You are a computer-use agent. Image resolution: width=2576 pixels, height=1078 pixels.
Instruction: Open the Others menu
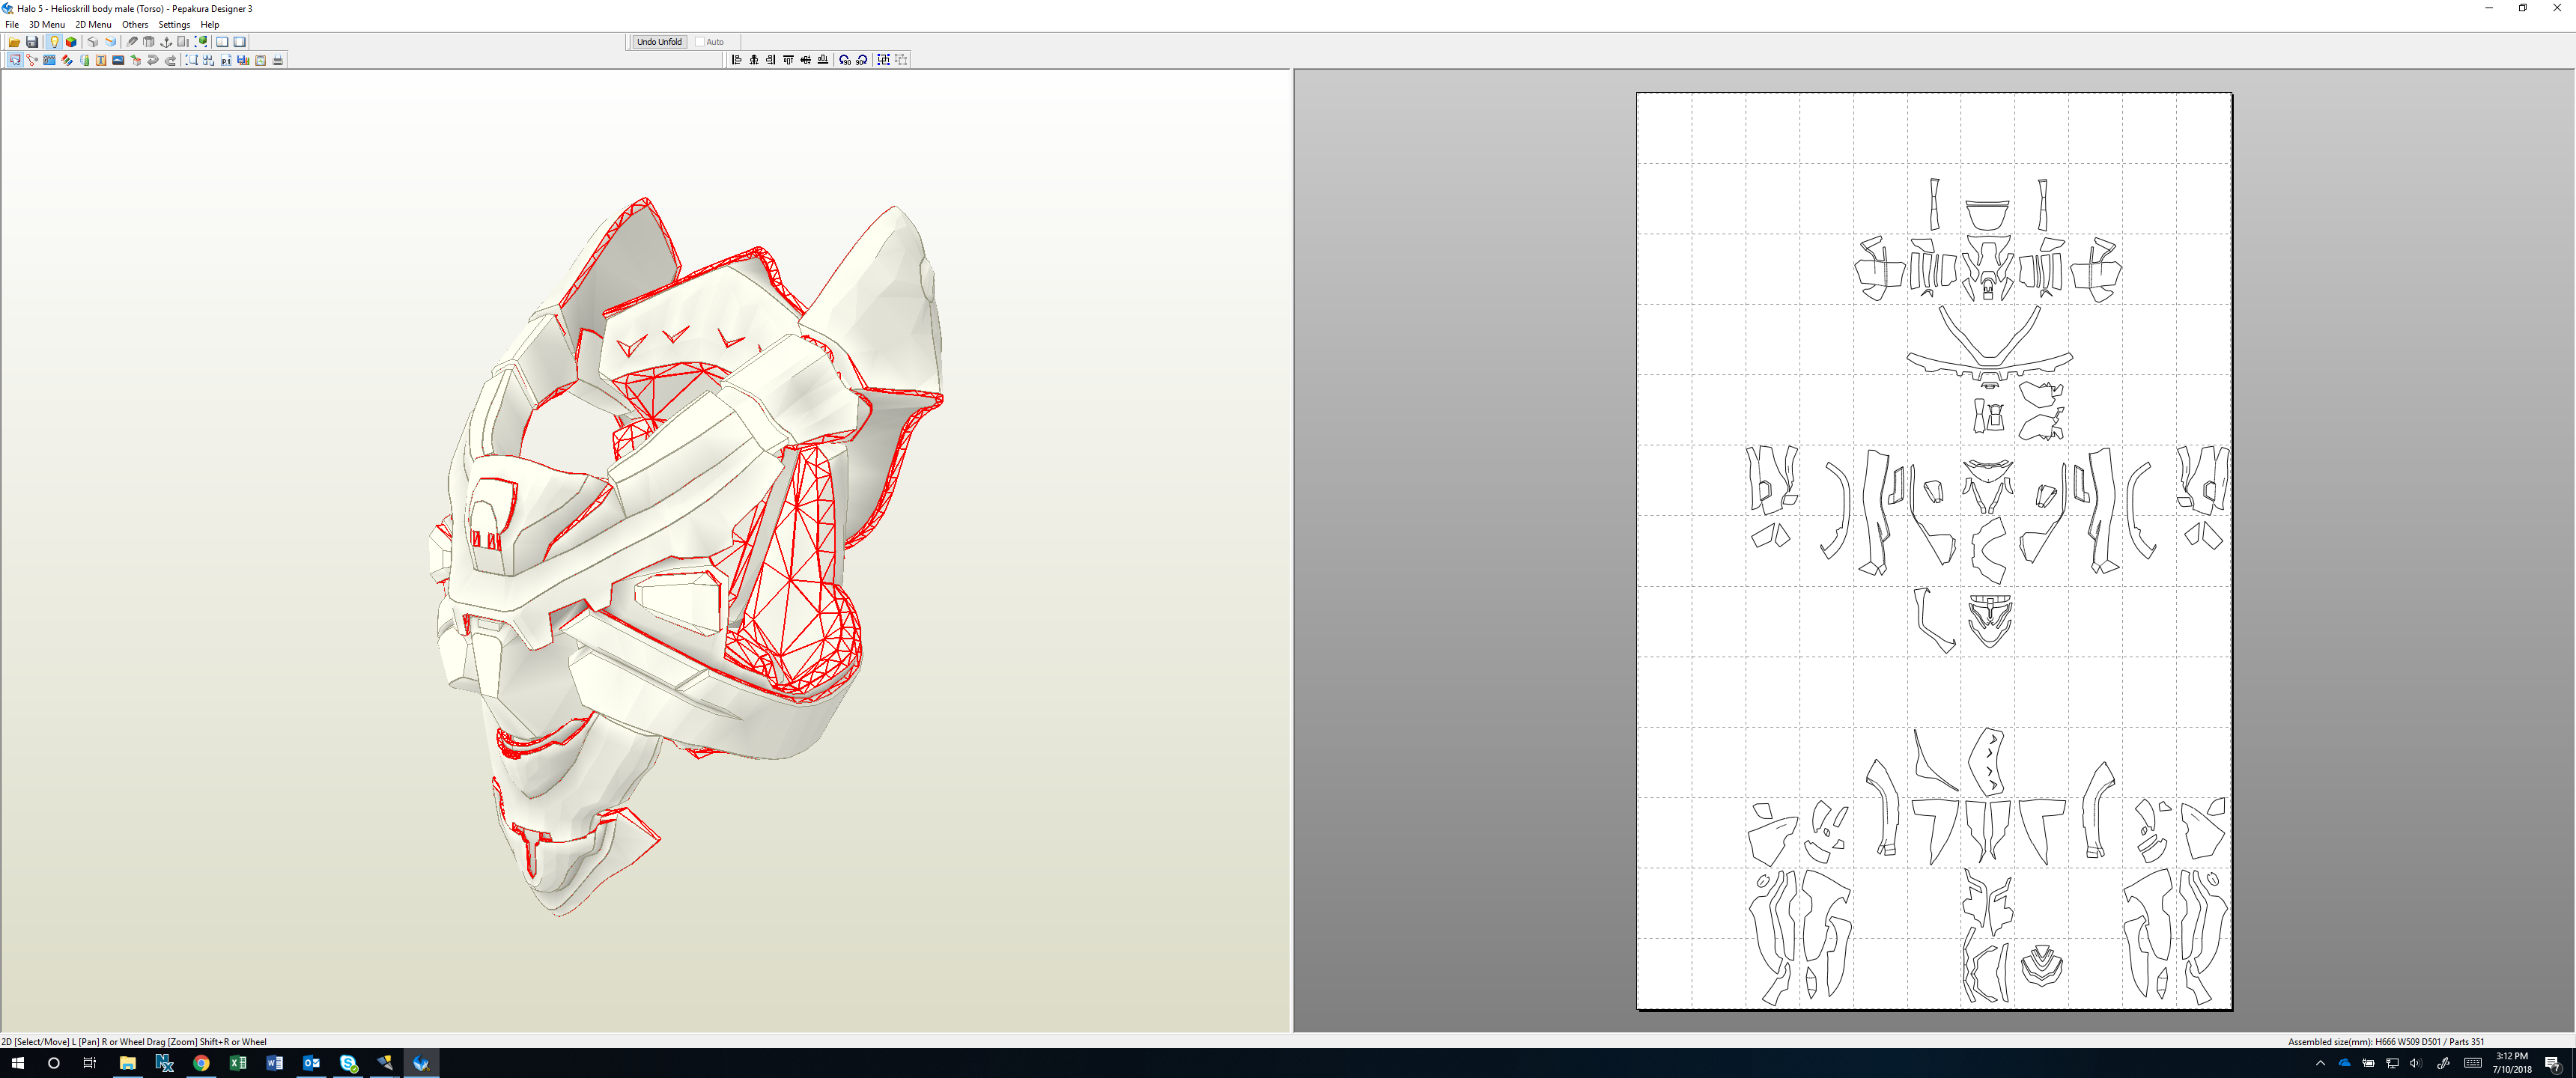point(135,24)
